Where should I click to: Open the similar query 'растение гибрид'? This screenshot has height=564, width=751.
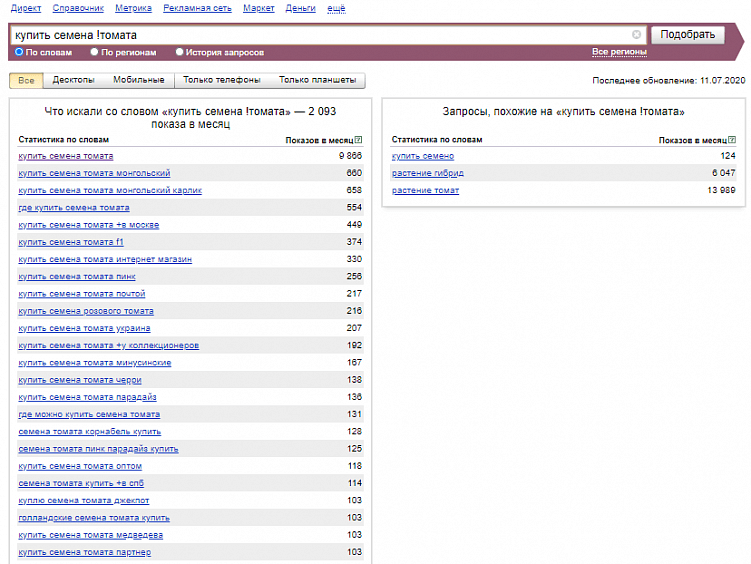pos(428,173)
